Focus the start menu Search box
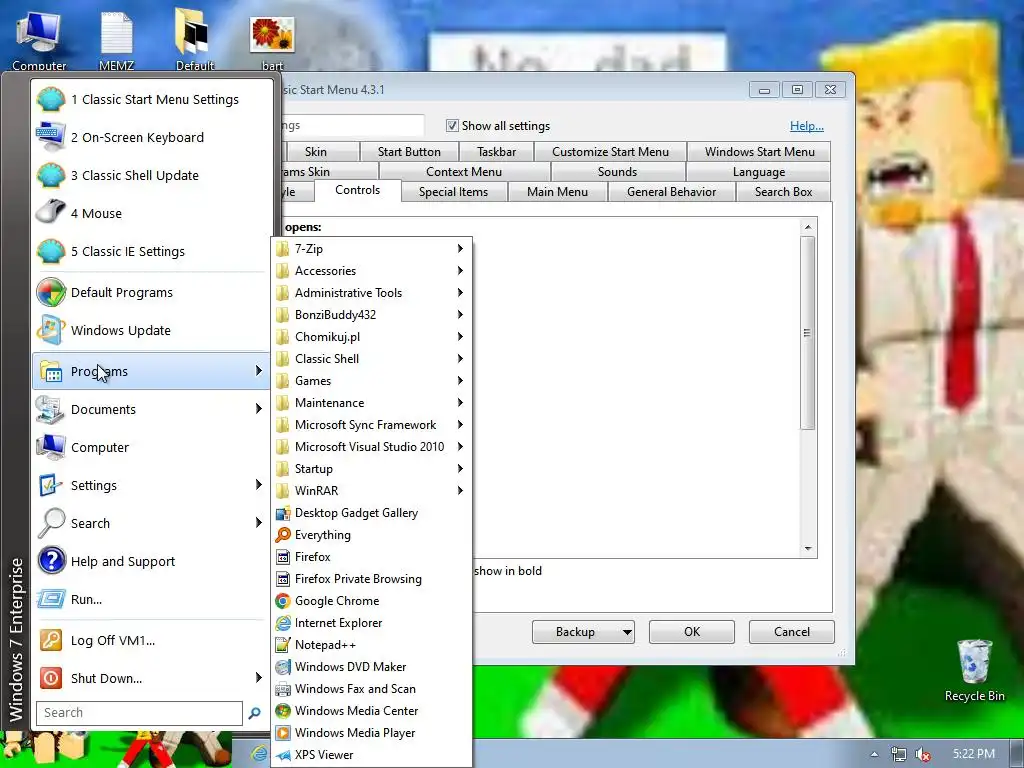The width and height of the screenshot is (1024, 768). coord(139,713)
